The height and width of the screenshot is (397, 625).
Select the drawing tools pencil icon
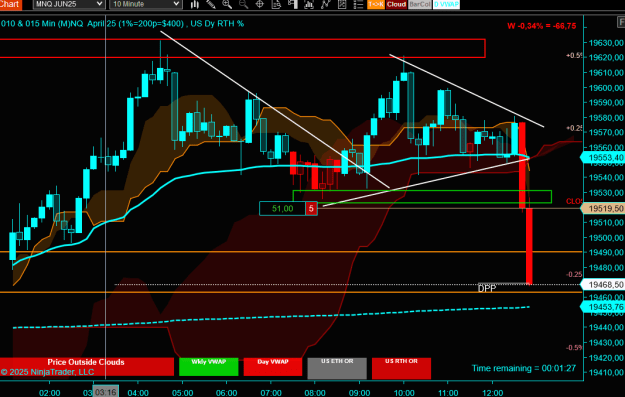click(x=210, y=4)
